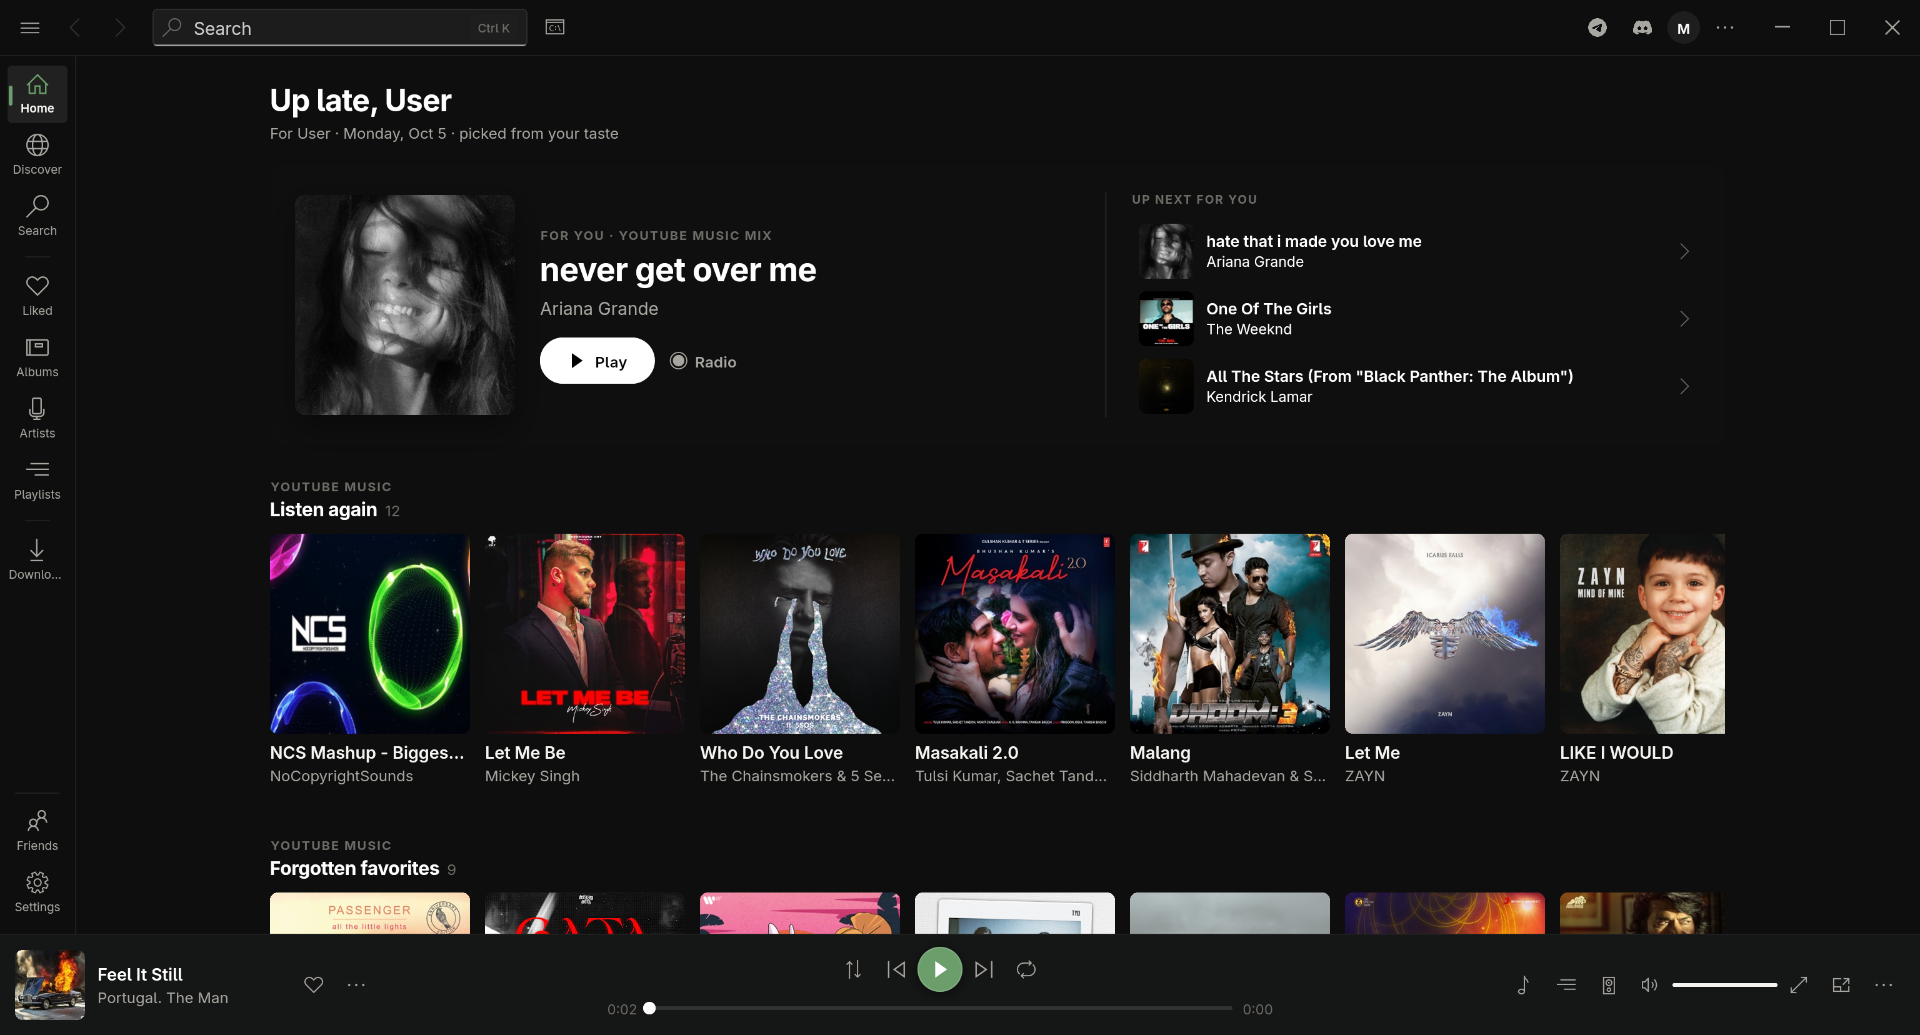This screenshot has height=1035, width=1920.
Task: Adjust the volume slider
Action: [1724, 985]
